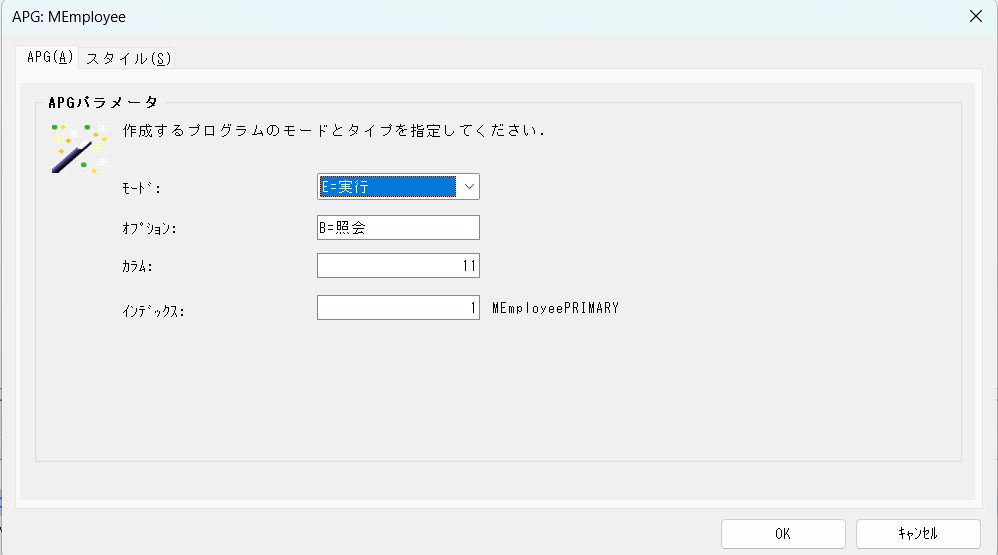Screen dimensions: 998x555
Task: Click the magic wand wizard icon
Action: pos(78,147)
